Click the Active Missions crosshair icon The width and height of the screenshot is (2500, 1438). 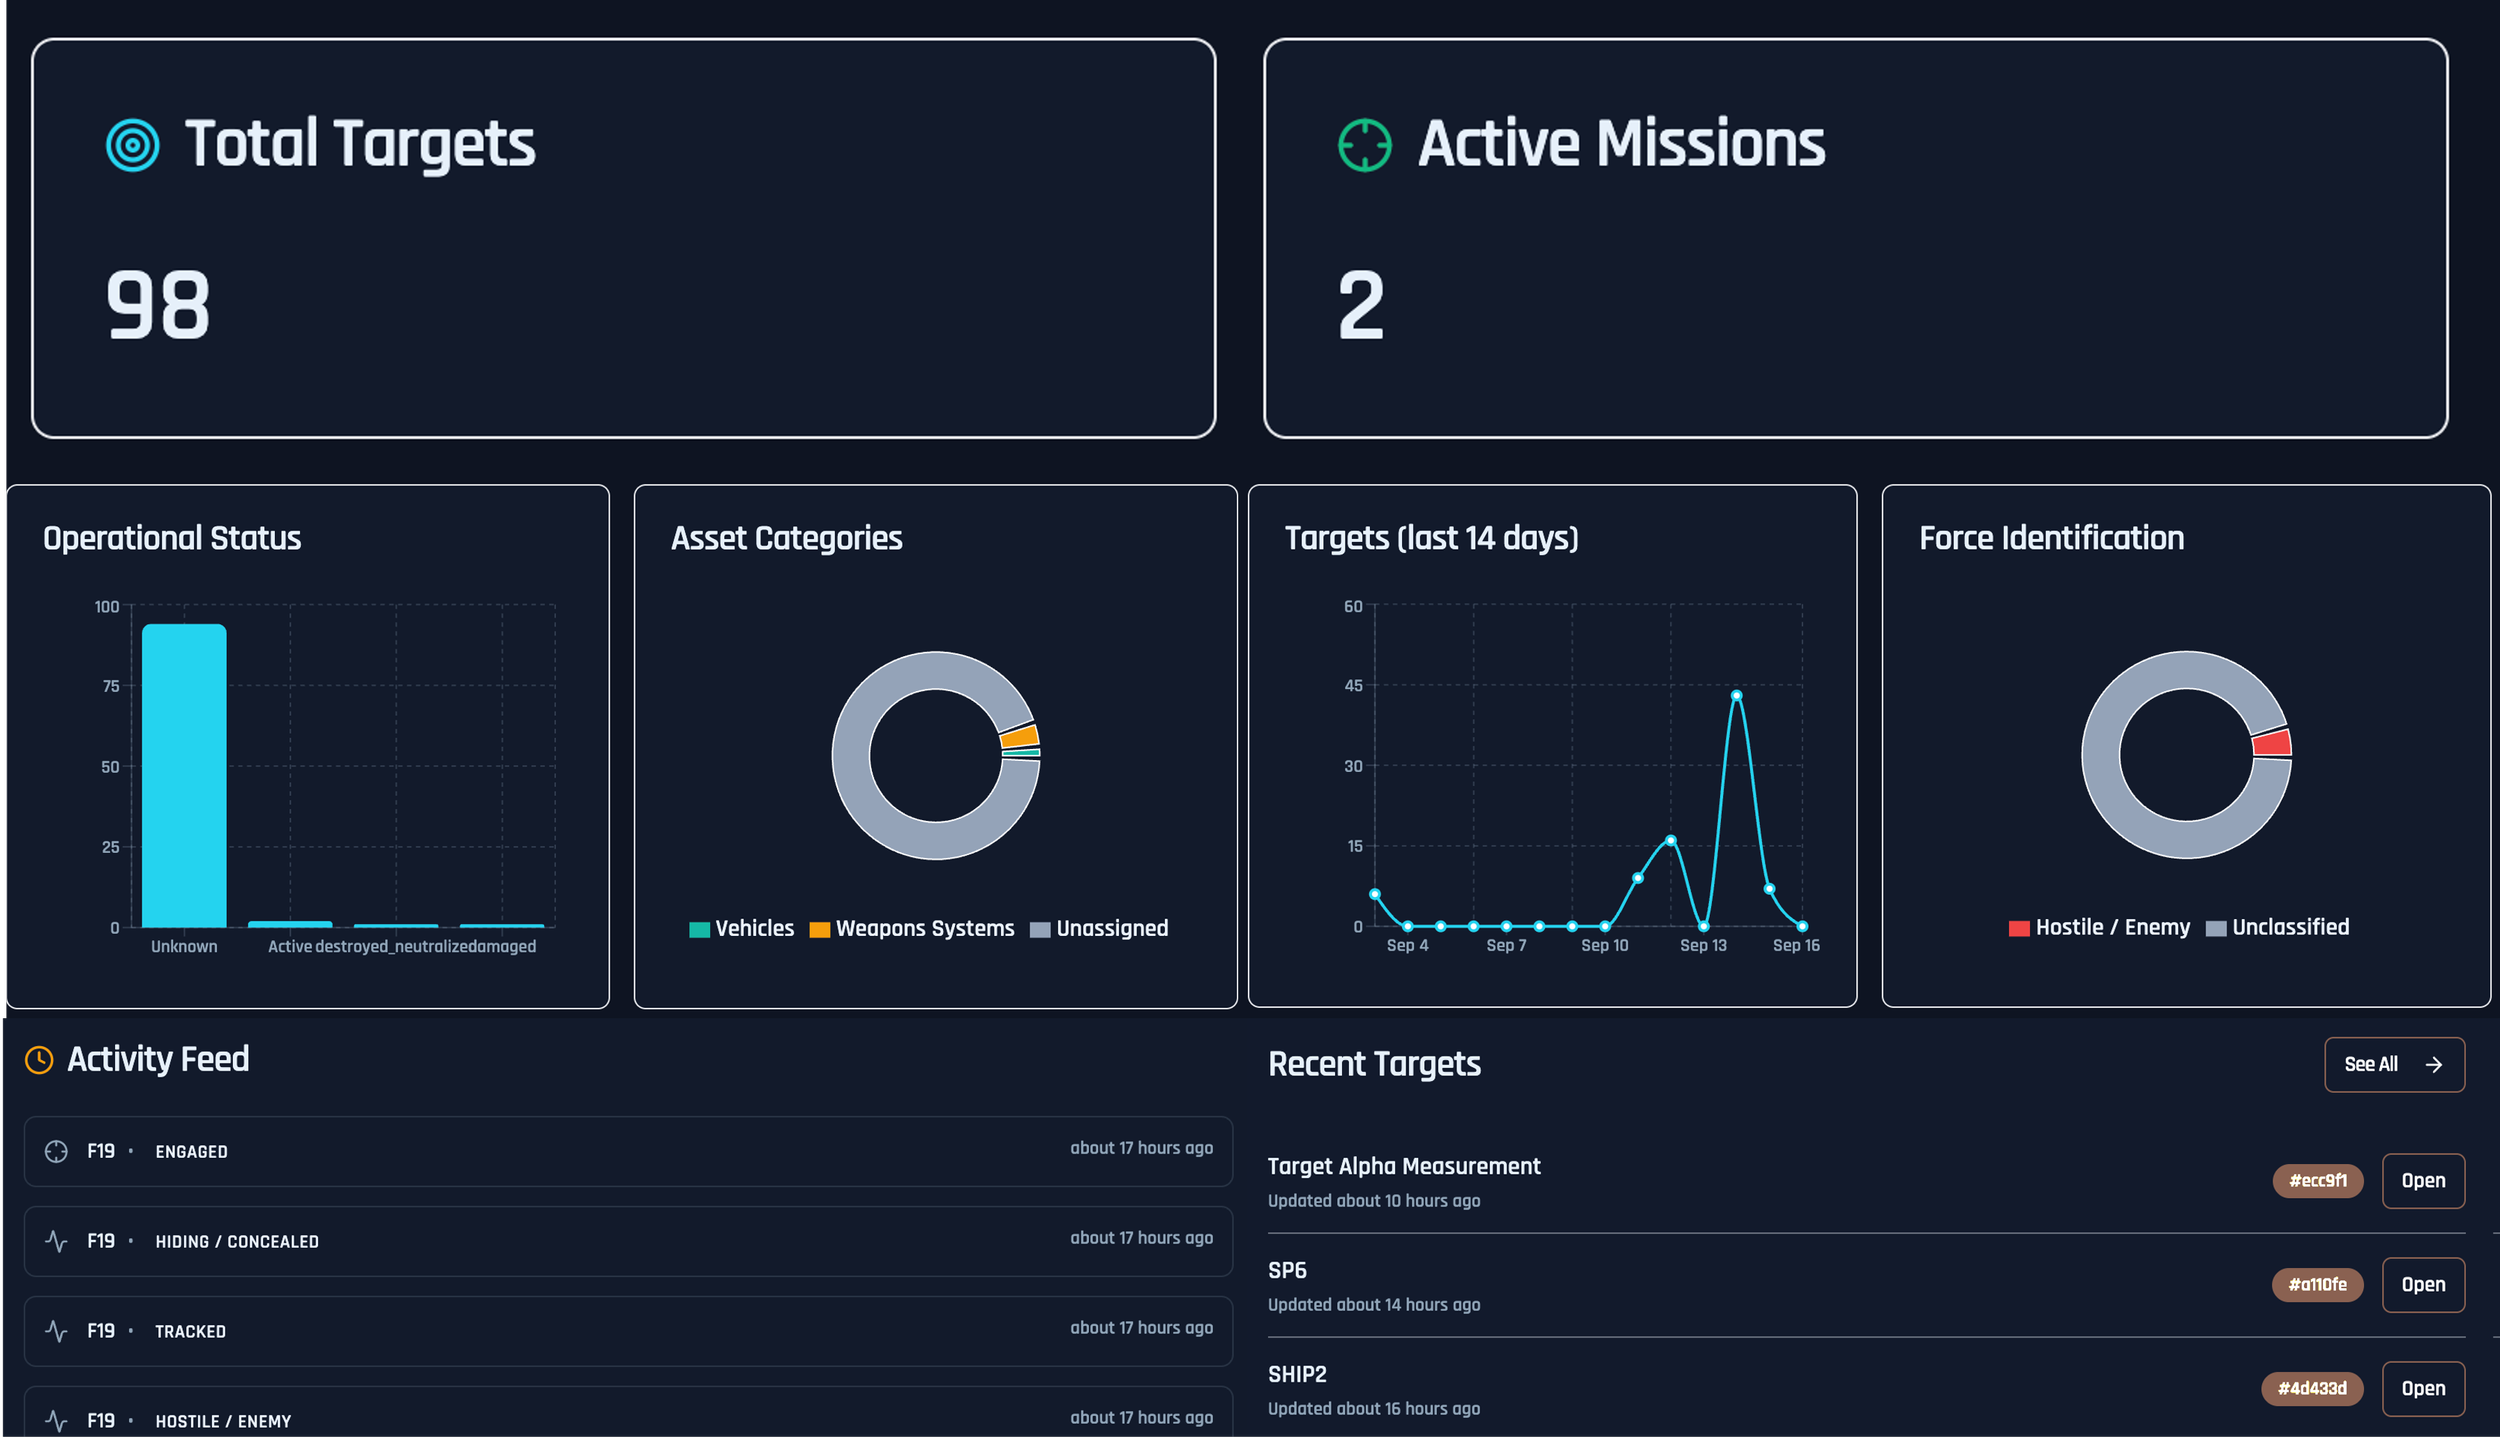pyautogui.click(x=1364, y=145)
